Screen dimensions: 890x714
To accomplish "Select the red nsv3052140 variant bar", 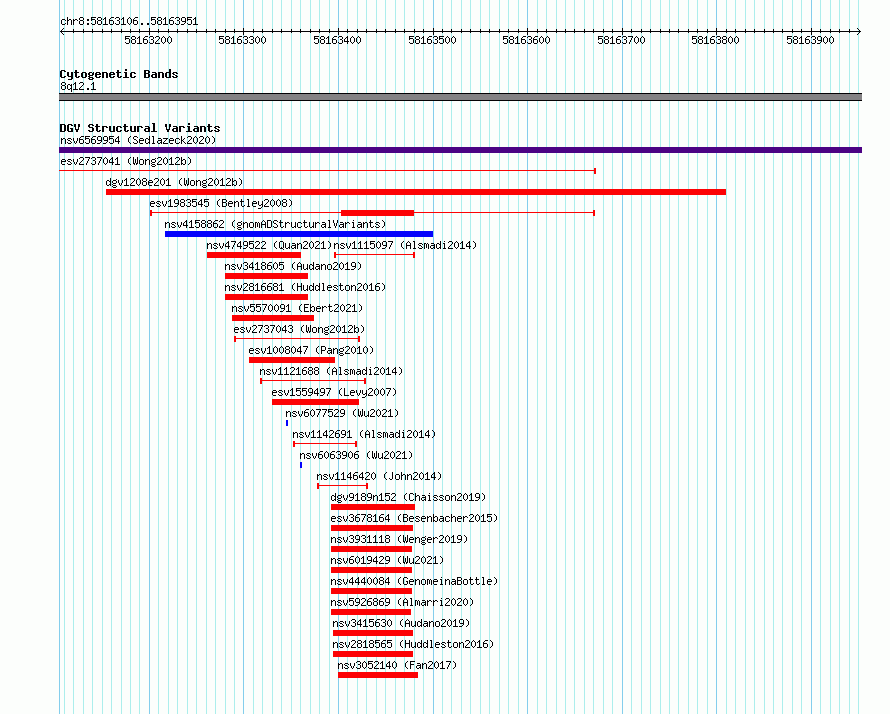I will [378, 675].
